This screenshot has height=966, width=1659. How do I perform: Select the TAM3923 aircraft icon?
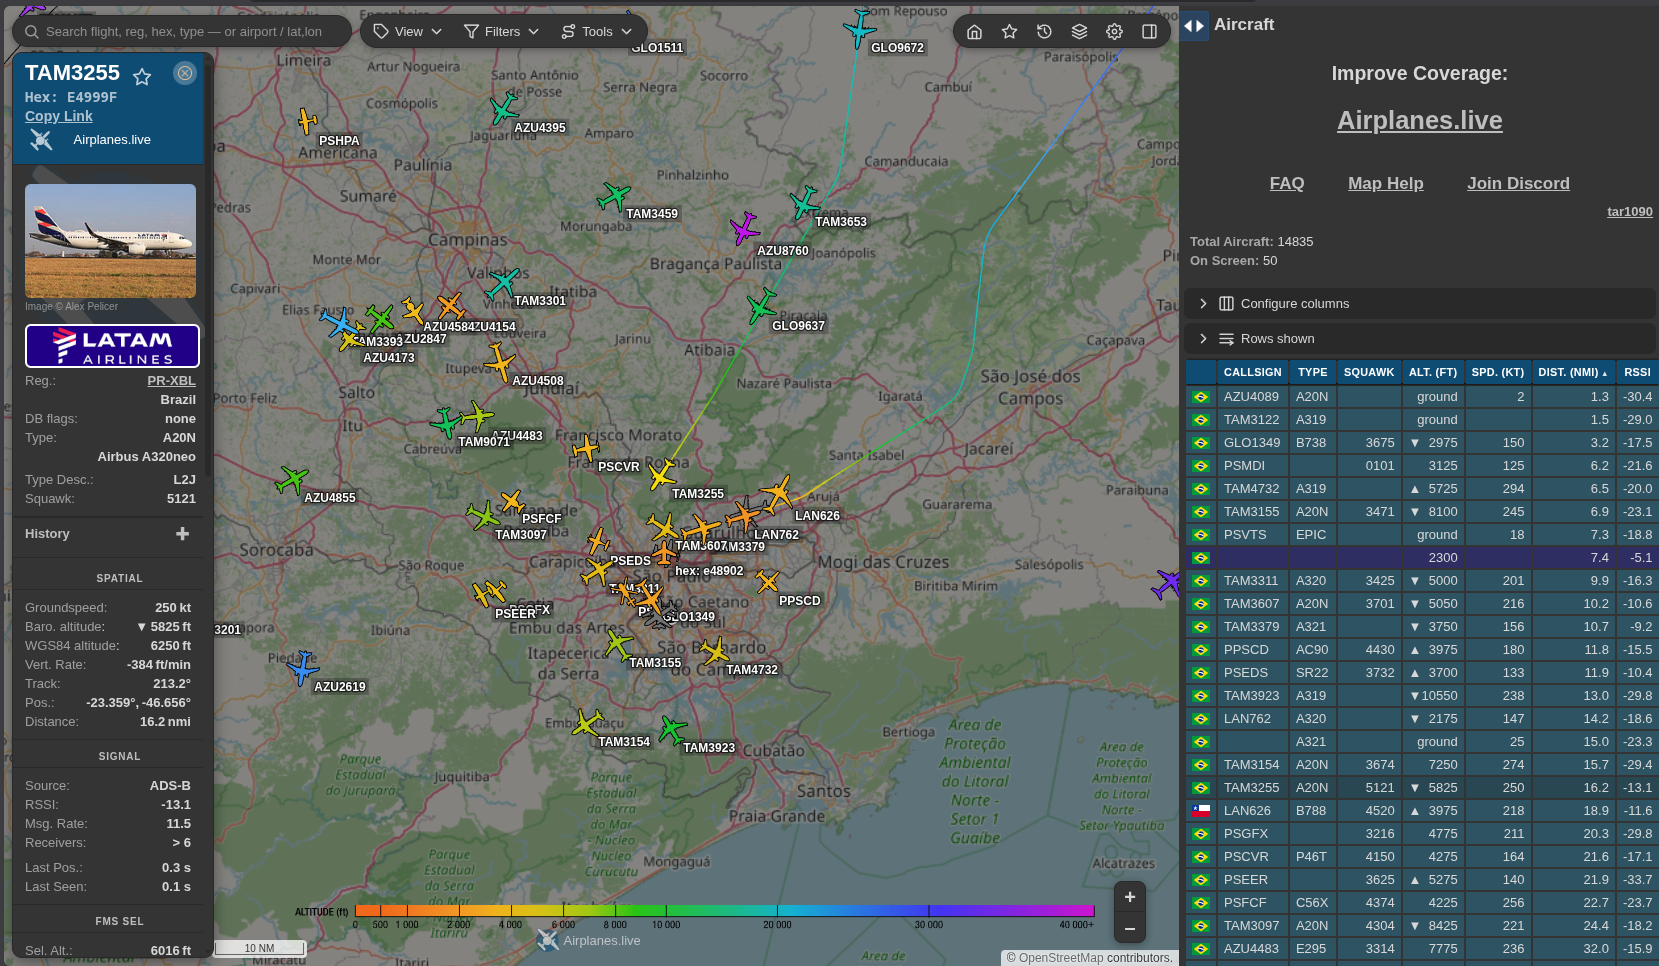[x=672, y=730]
